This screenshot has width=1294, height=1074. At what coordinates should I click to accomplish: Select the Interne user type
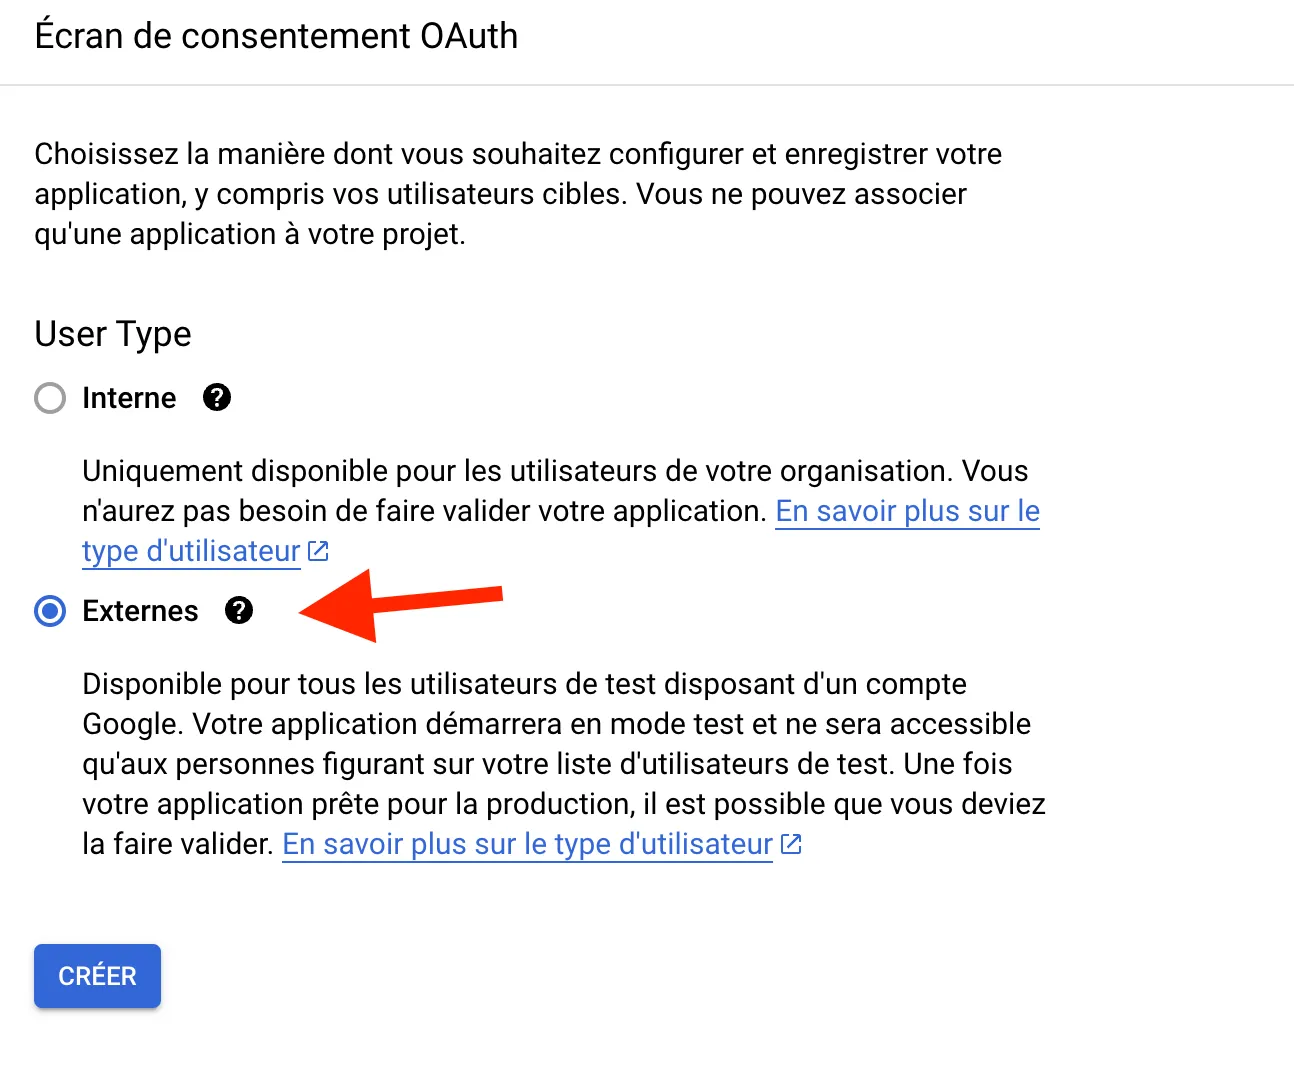(49, 397)
